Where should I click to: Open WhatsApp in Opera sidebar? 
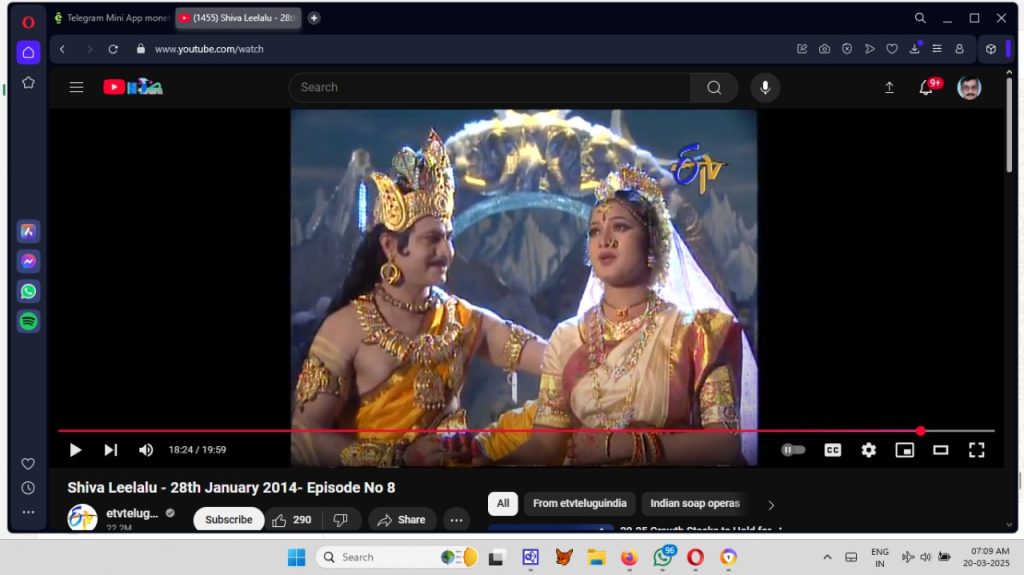pyautogui.click(x=28, y=291)
